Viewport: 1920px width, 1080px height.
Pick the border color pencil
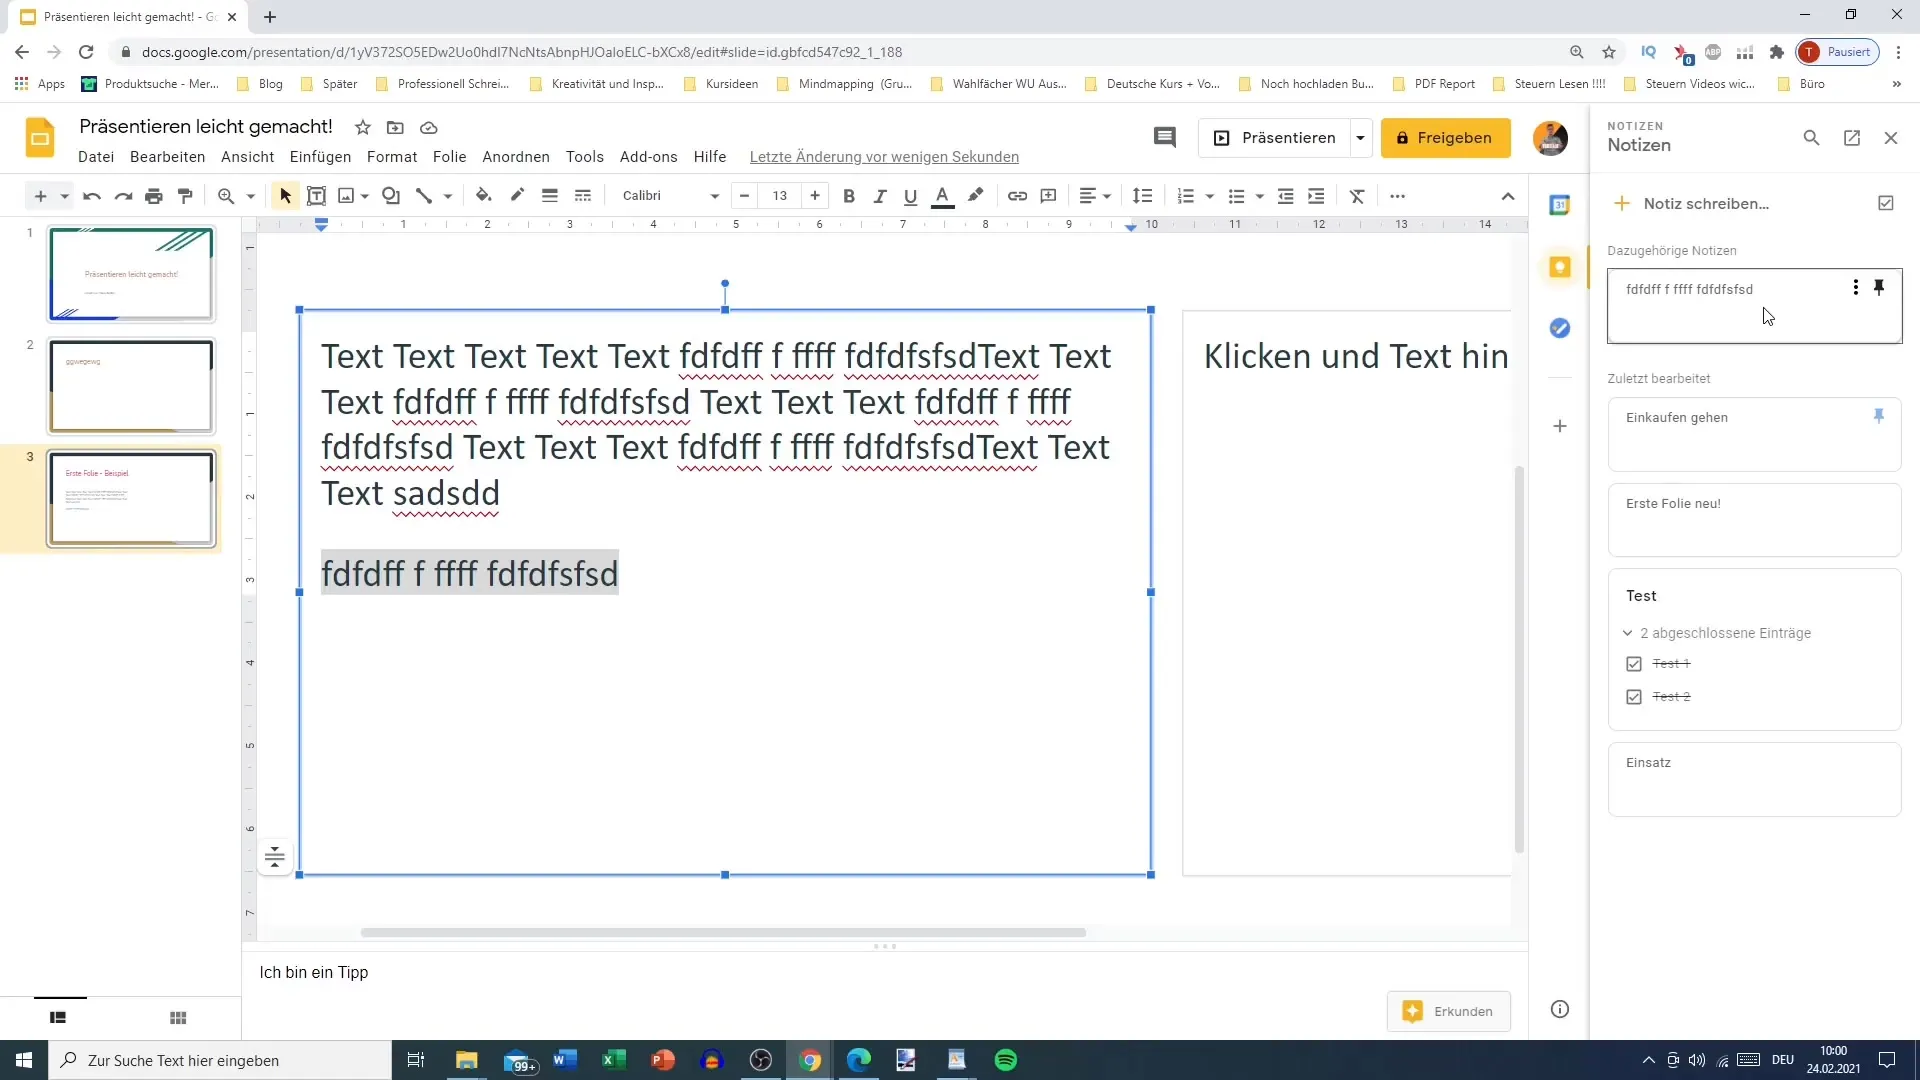517,196
